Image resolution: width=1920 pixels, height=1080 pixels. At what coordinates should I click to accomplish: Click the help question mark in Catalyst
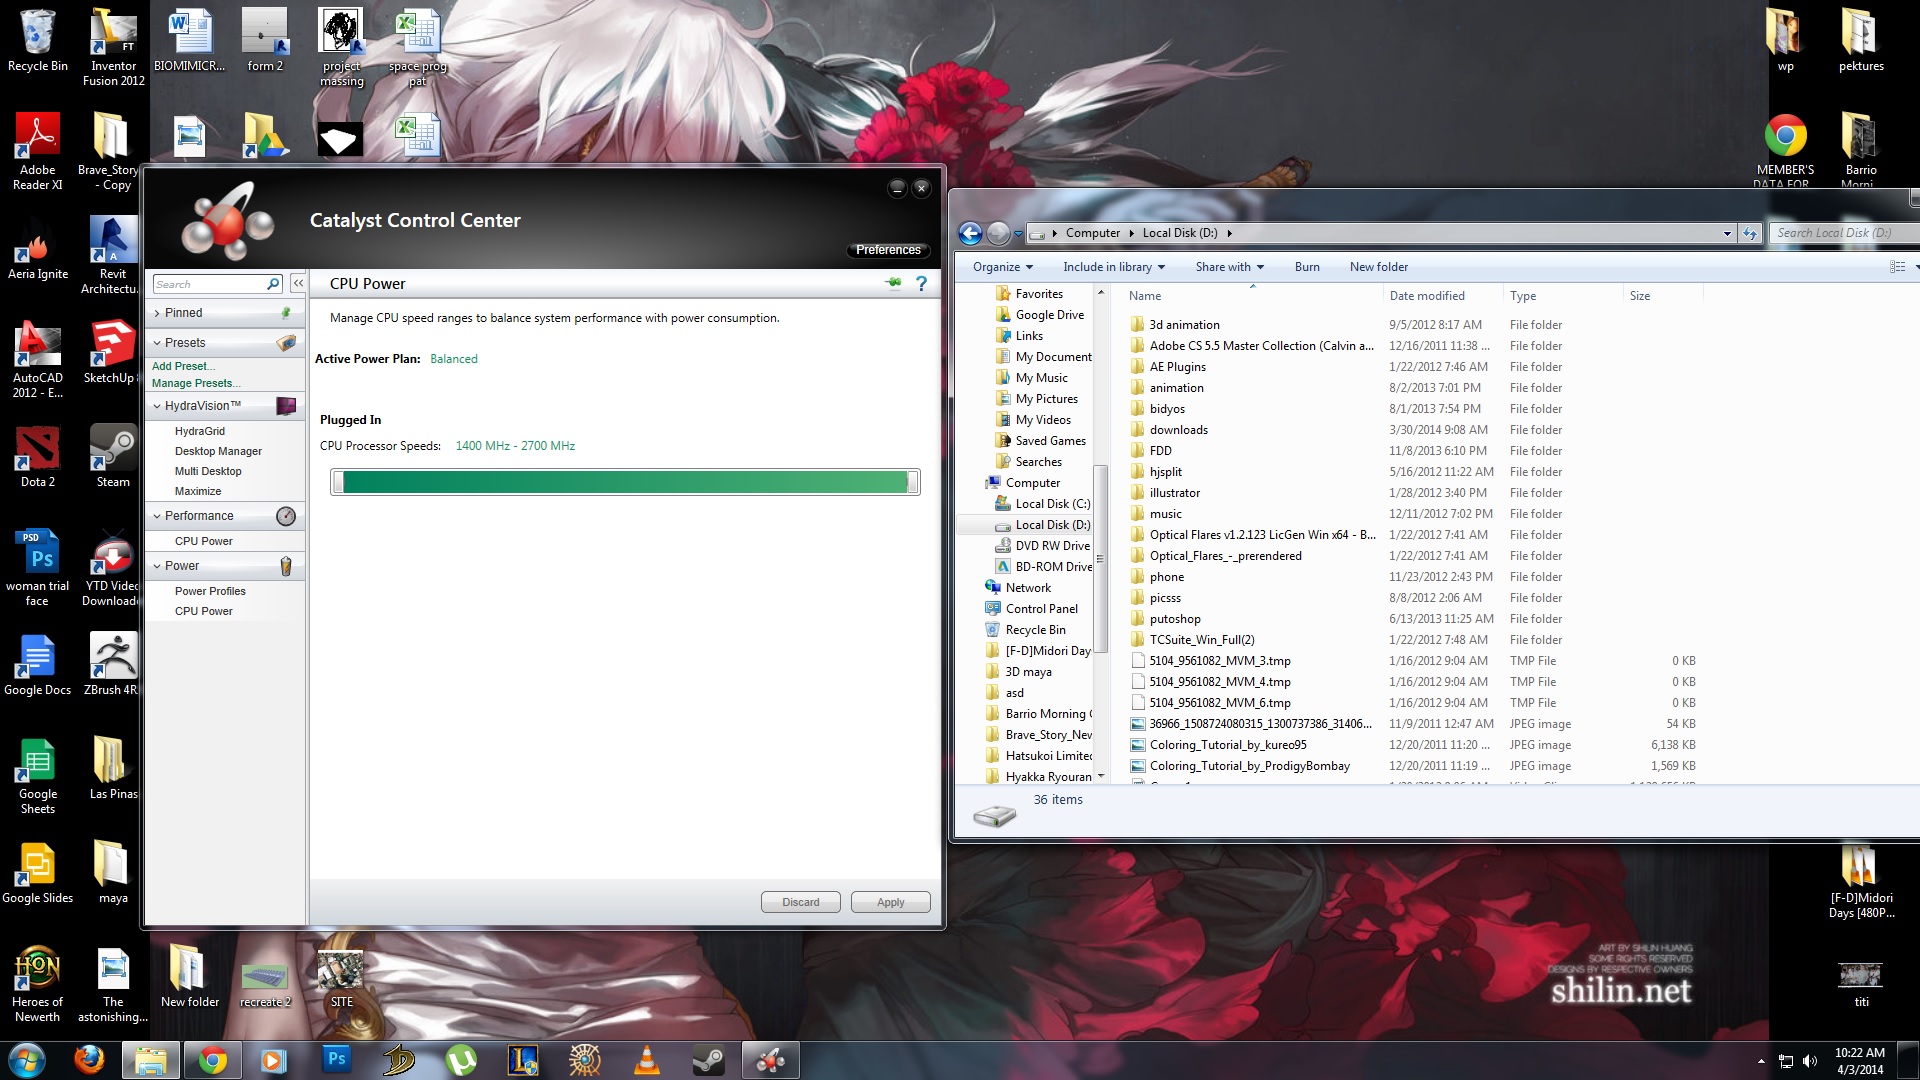tap(921, 284)
